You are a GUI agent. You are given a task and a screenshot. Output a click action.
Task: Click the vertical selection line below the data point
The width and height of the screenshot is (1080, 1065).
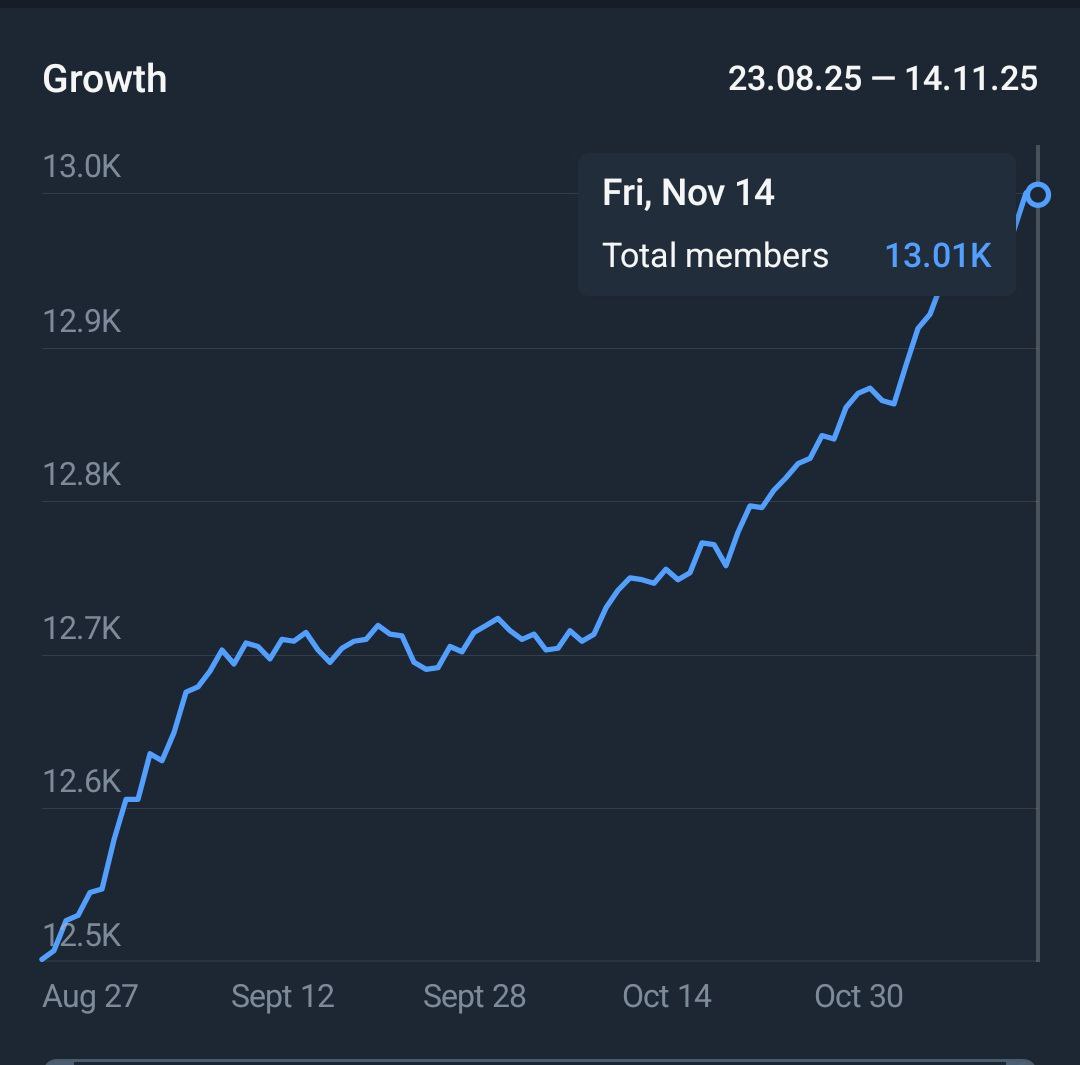tap(1039, 600)
